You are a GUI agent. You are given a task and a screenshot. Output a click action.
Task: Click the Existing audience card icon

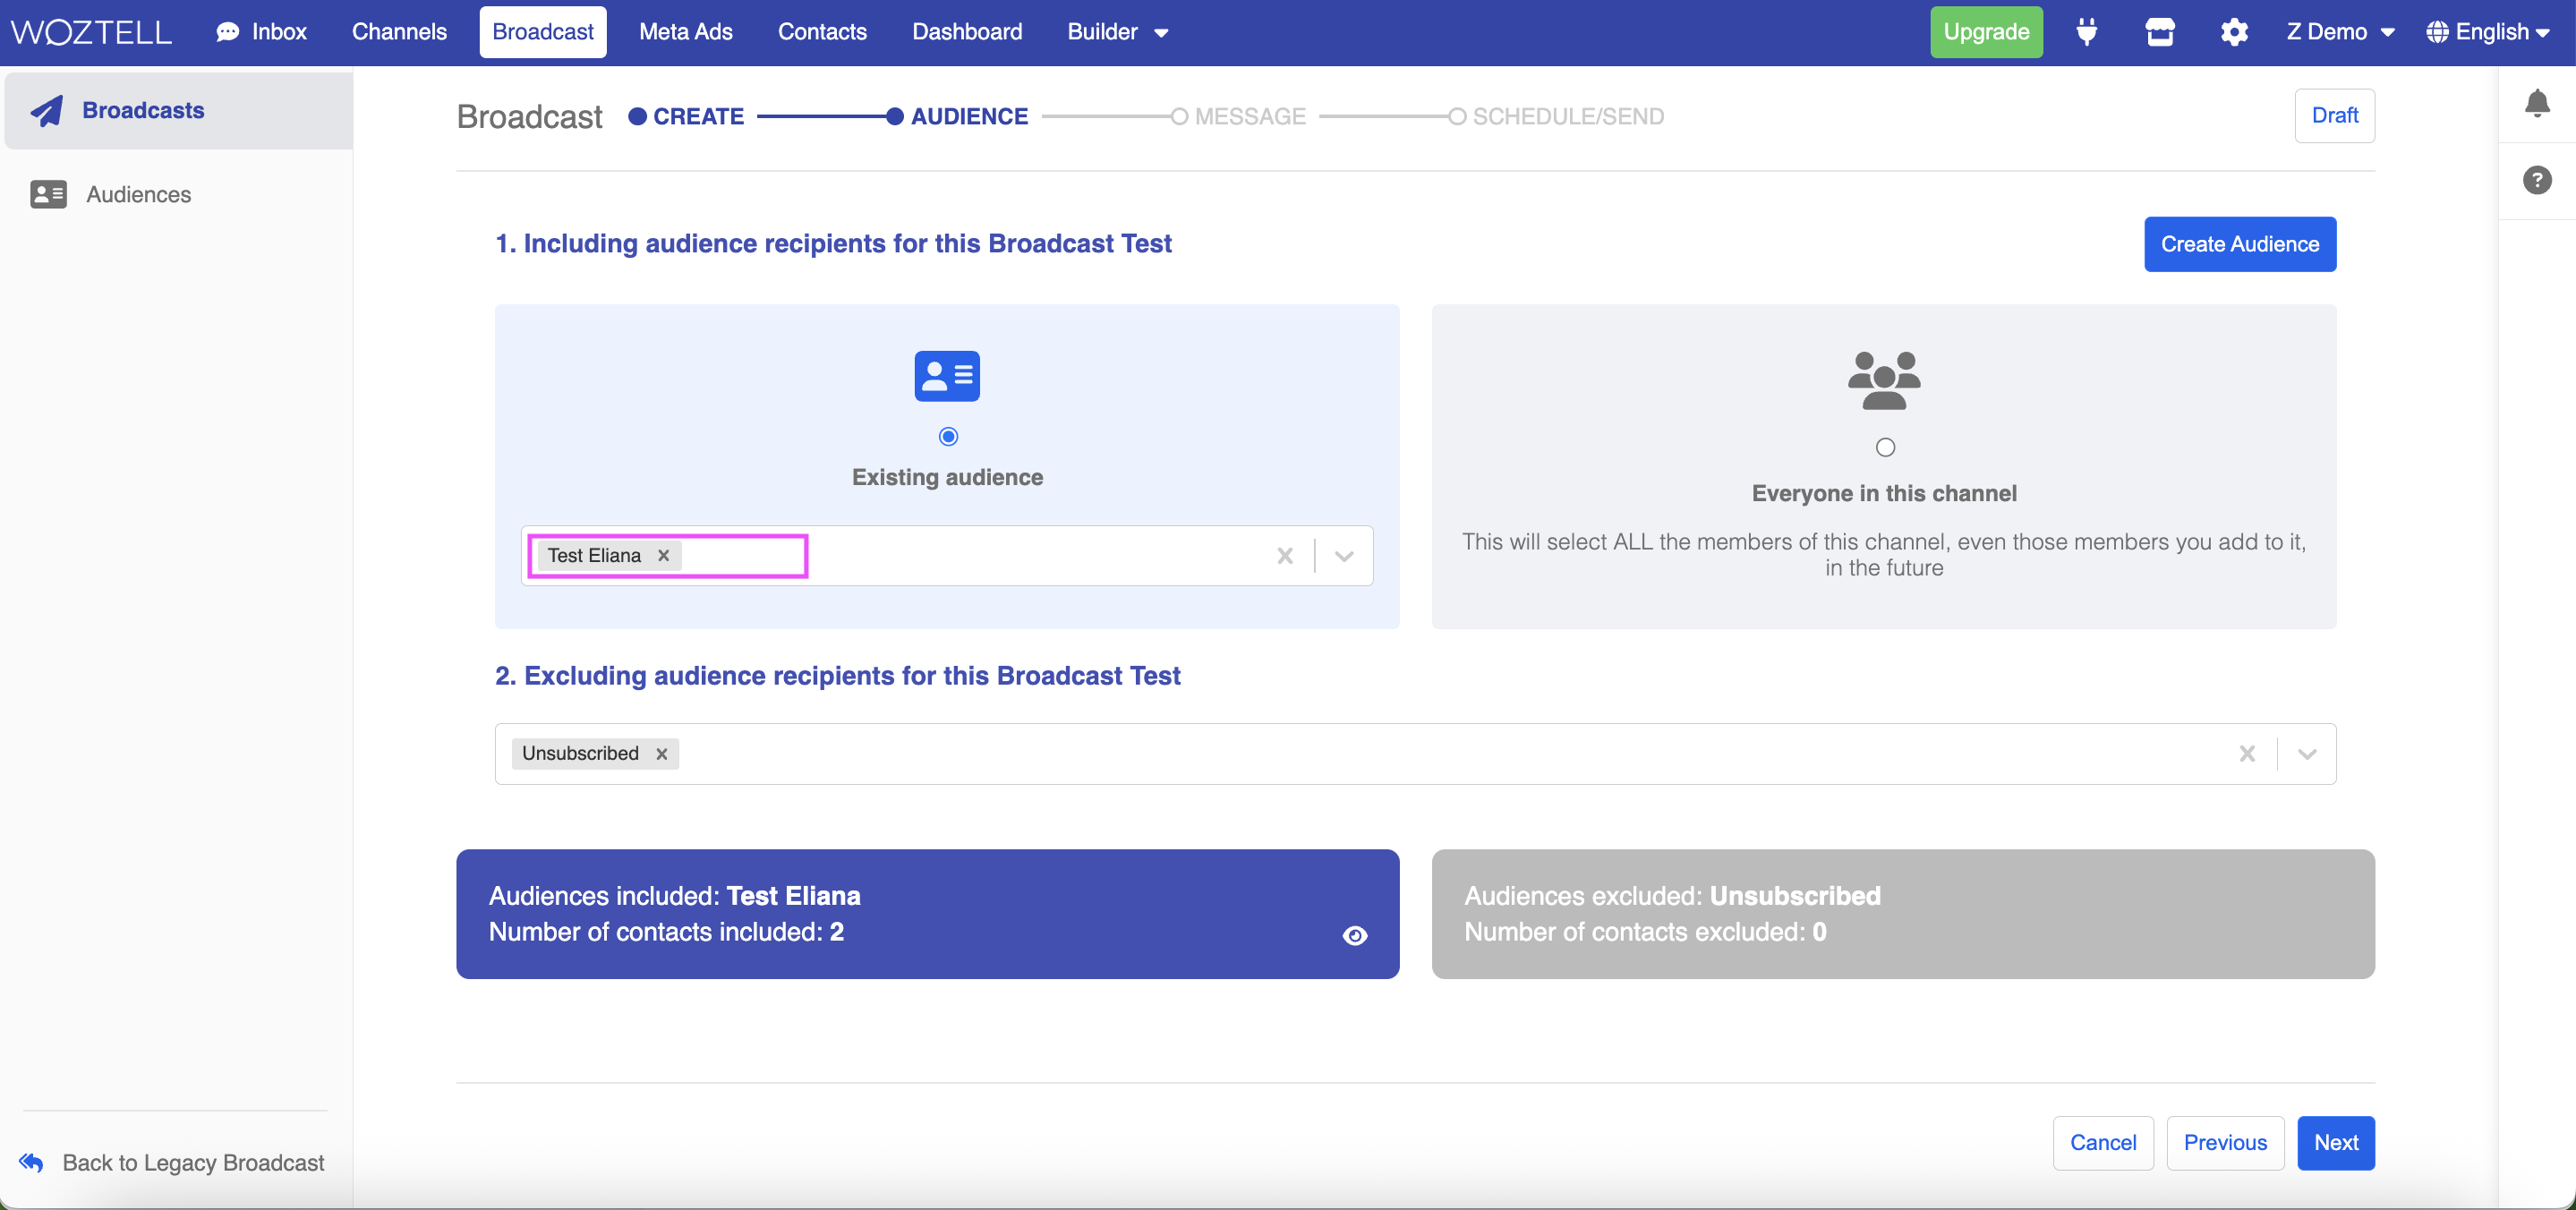pyautogui.click(x=947, y=376)
